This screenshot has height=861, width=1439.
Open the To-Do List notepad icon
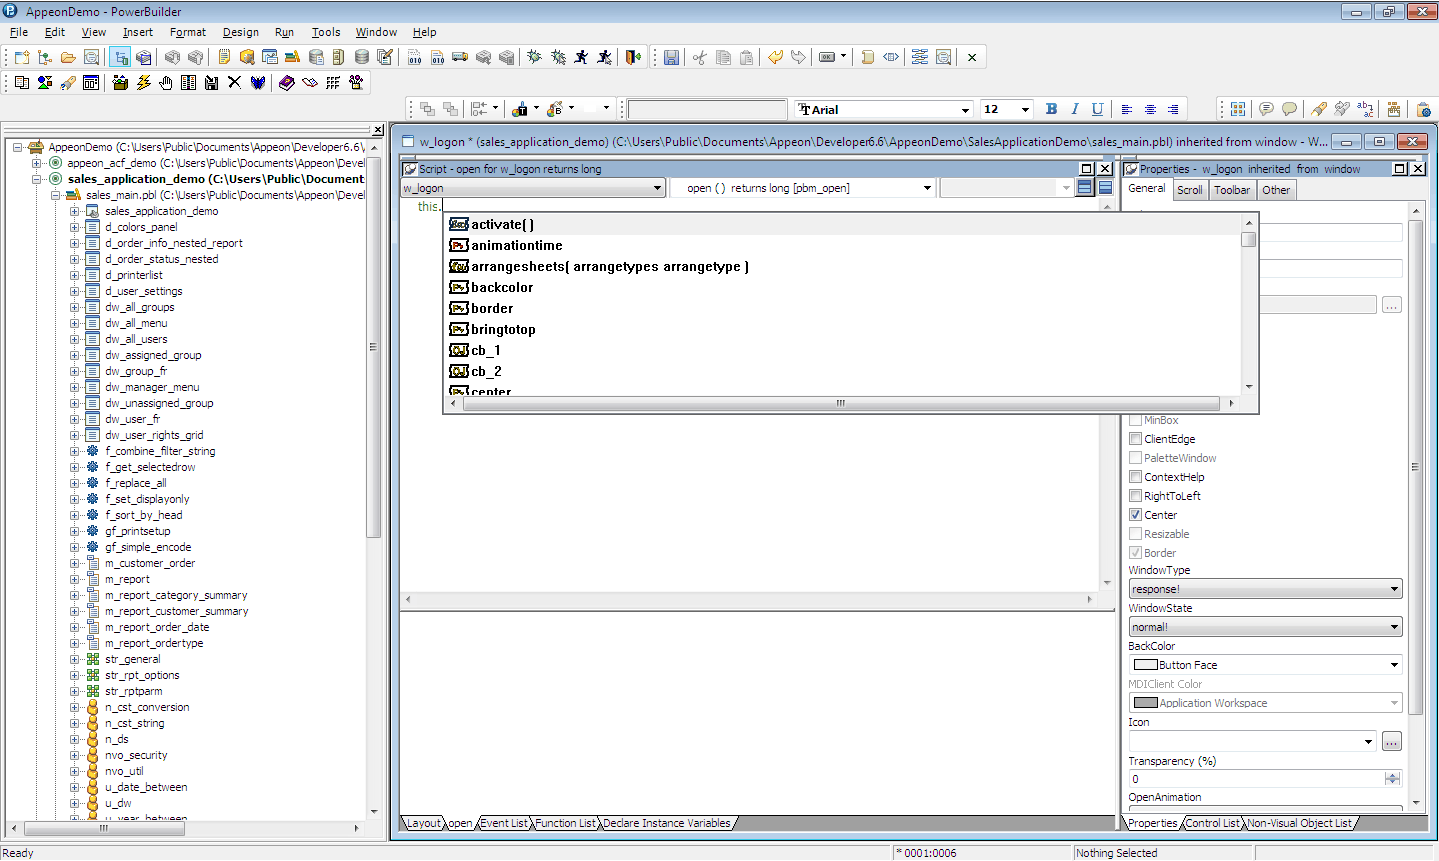(x=224, y=57)
